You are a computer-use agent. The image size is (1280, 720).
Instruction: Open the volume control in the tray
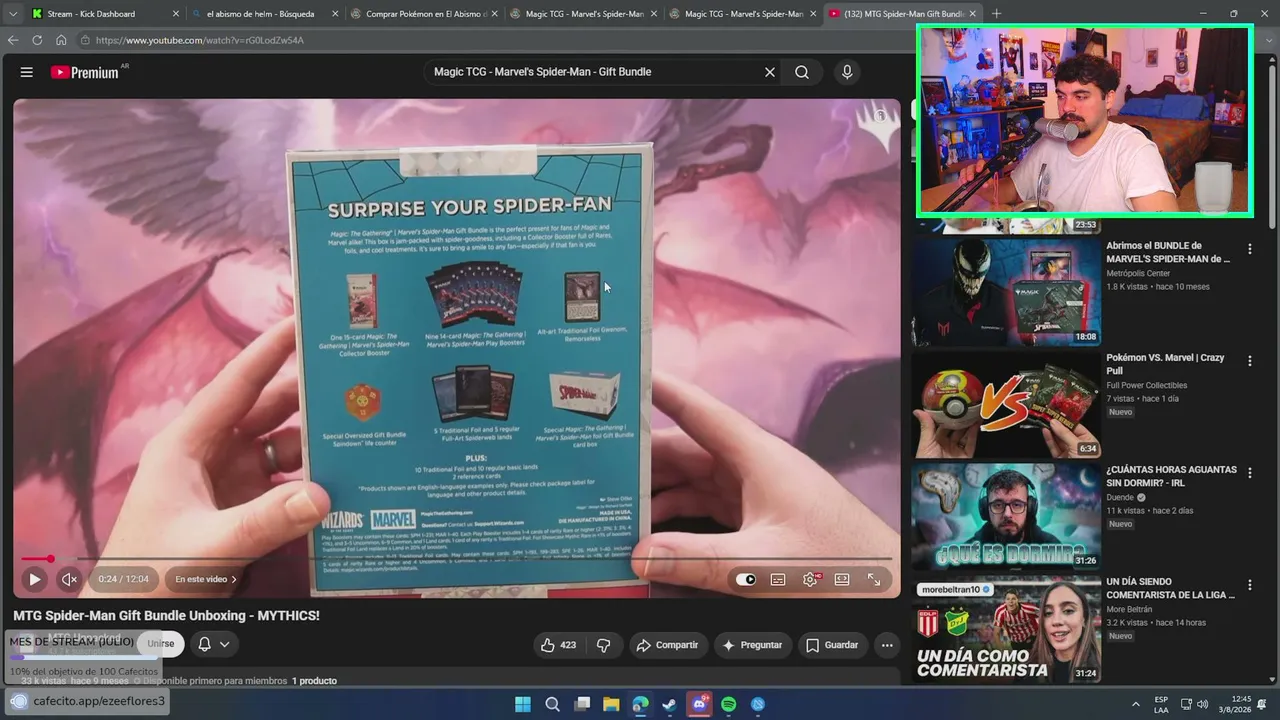(x=1202, y=704)
